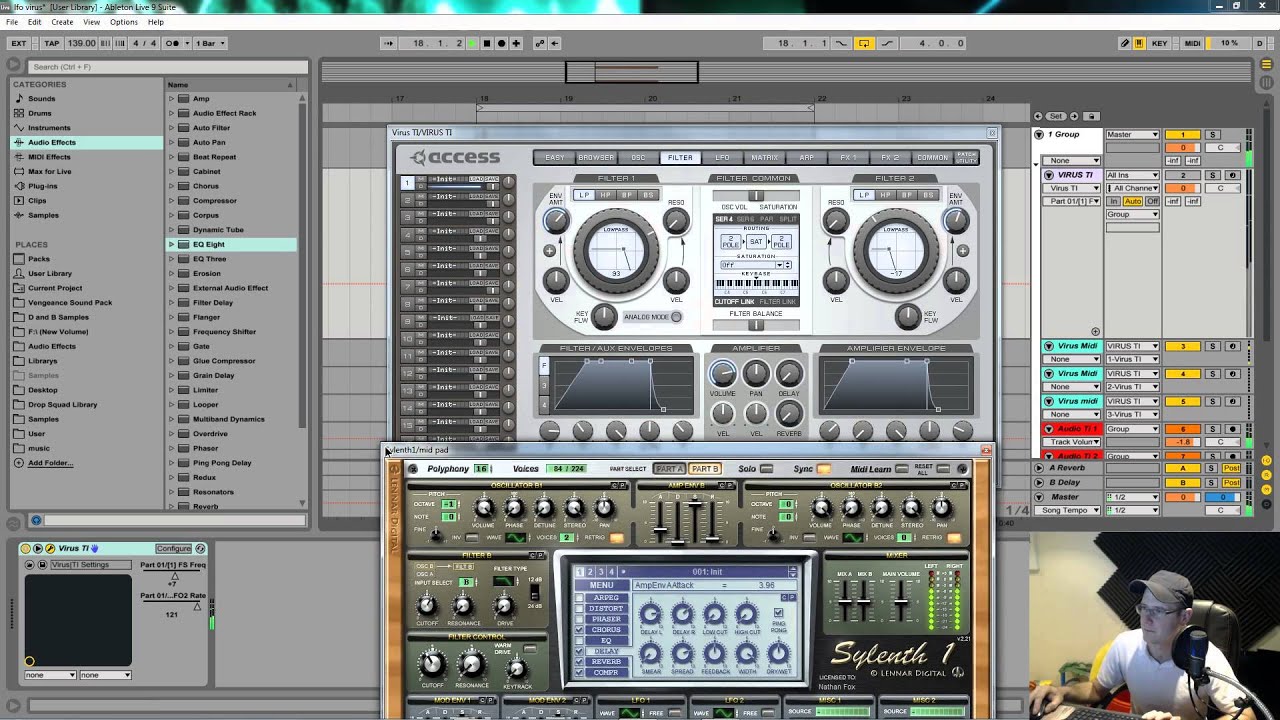Start playback with the green Play button
Image resolution: width=1280 pixels, height=720 pixels.
474,43
